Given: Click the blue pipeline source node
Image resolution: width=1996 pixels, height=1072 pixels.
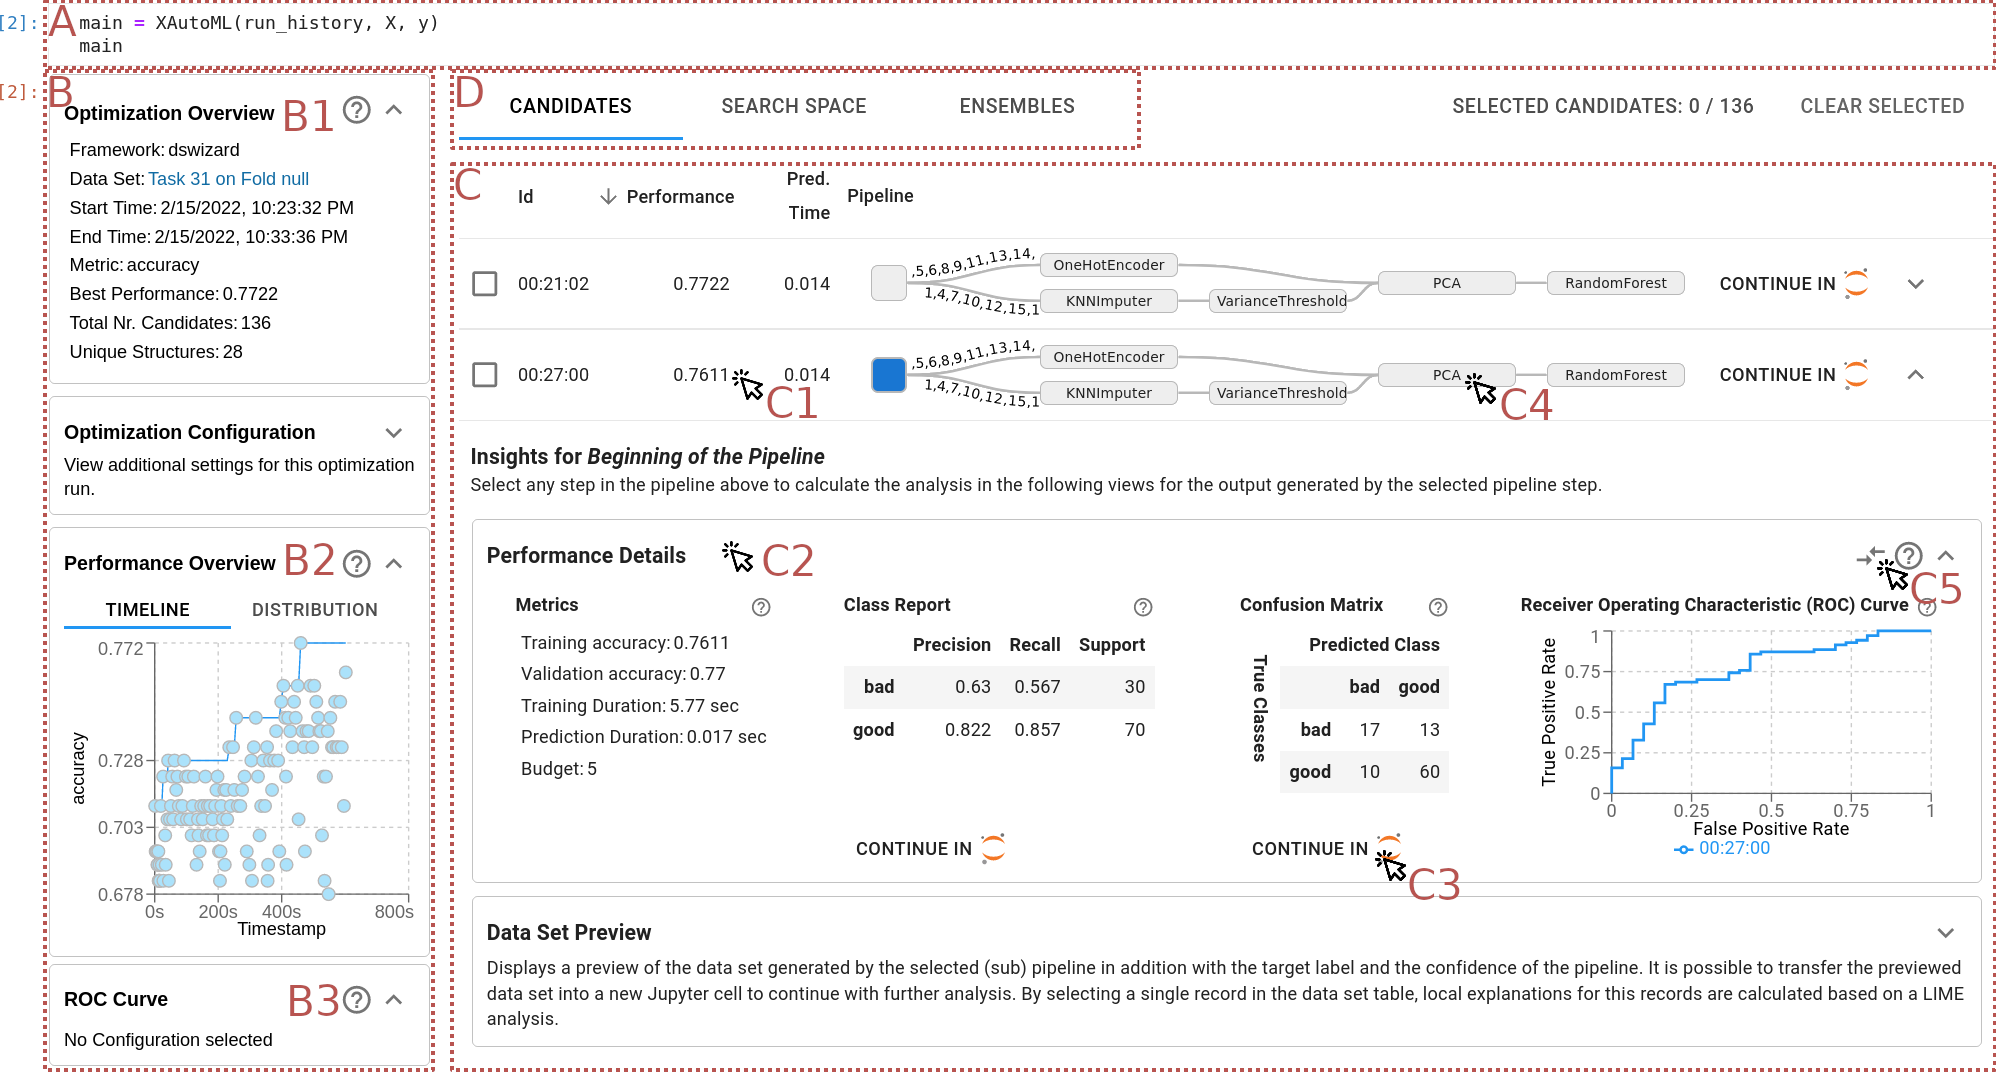Looking at the screenshot, I should [x=888, y=375].
